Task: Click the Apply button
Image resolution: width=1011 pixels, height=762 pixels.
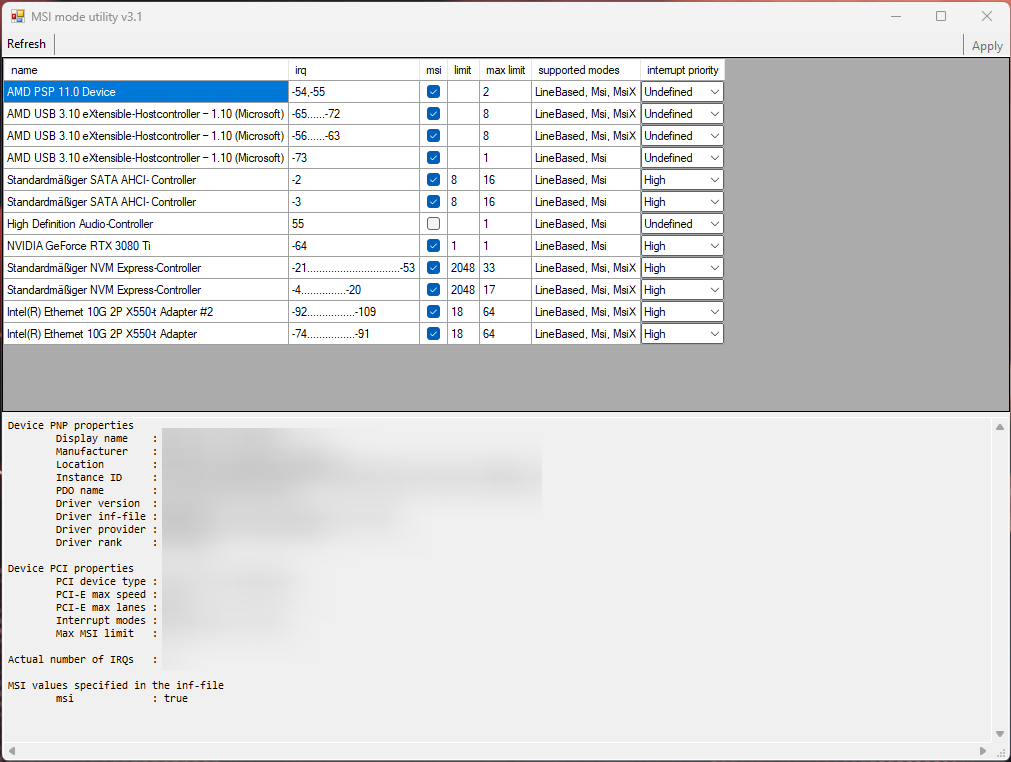Action: 987,46
